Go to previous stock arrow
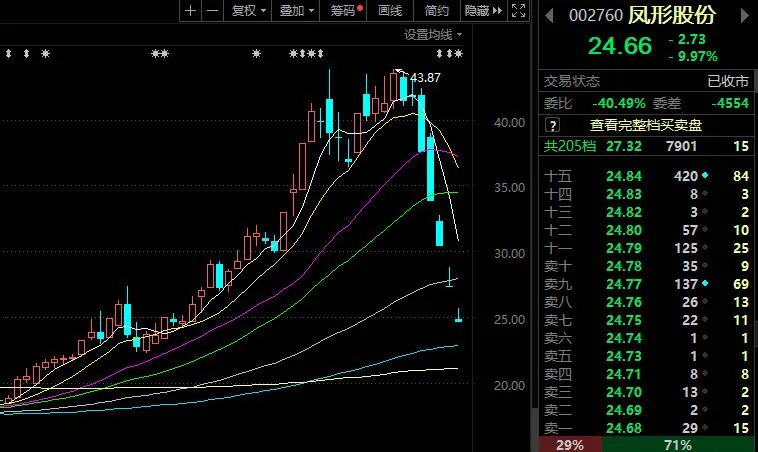 click(x=549, y=15)
